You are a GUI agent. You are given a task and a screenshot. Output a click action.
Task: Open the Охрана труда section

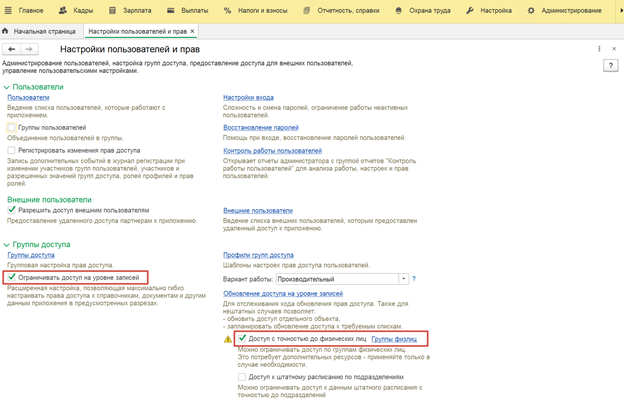pos(423,10)
